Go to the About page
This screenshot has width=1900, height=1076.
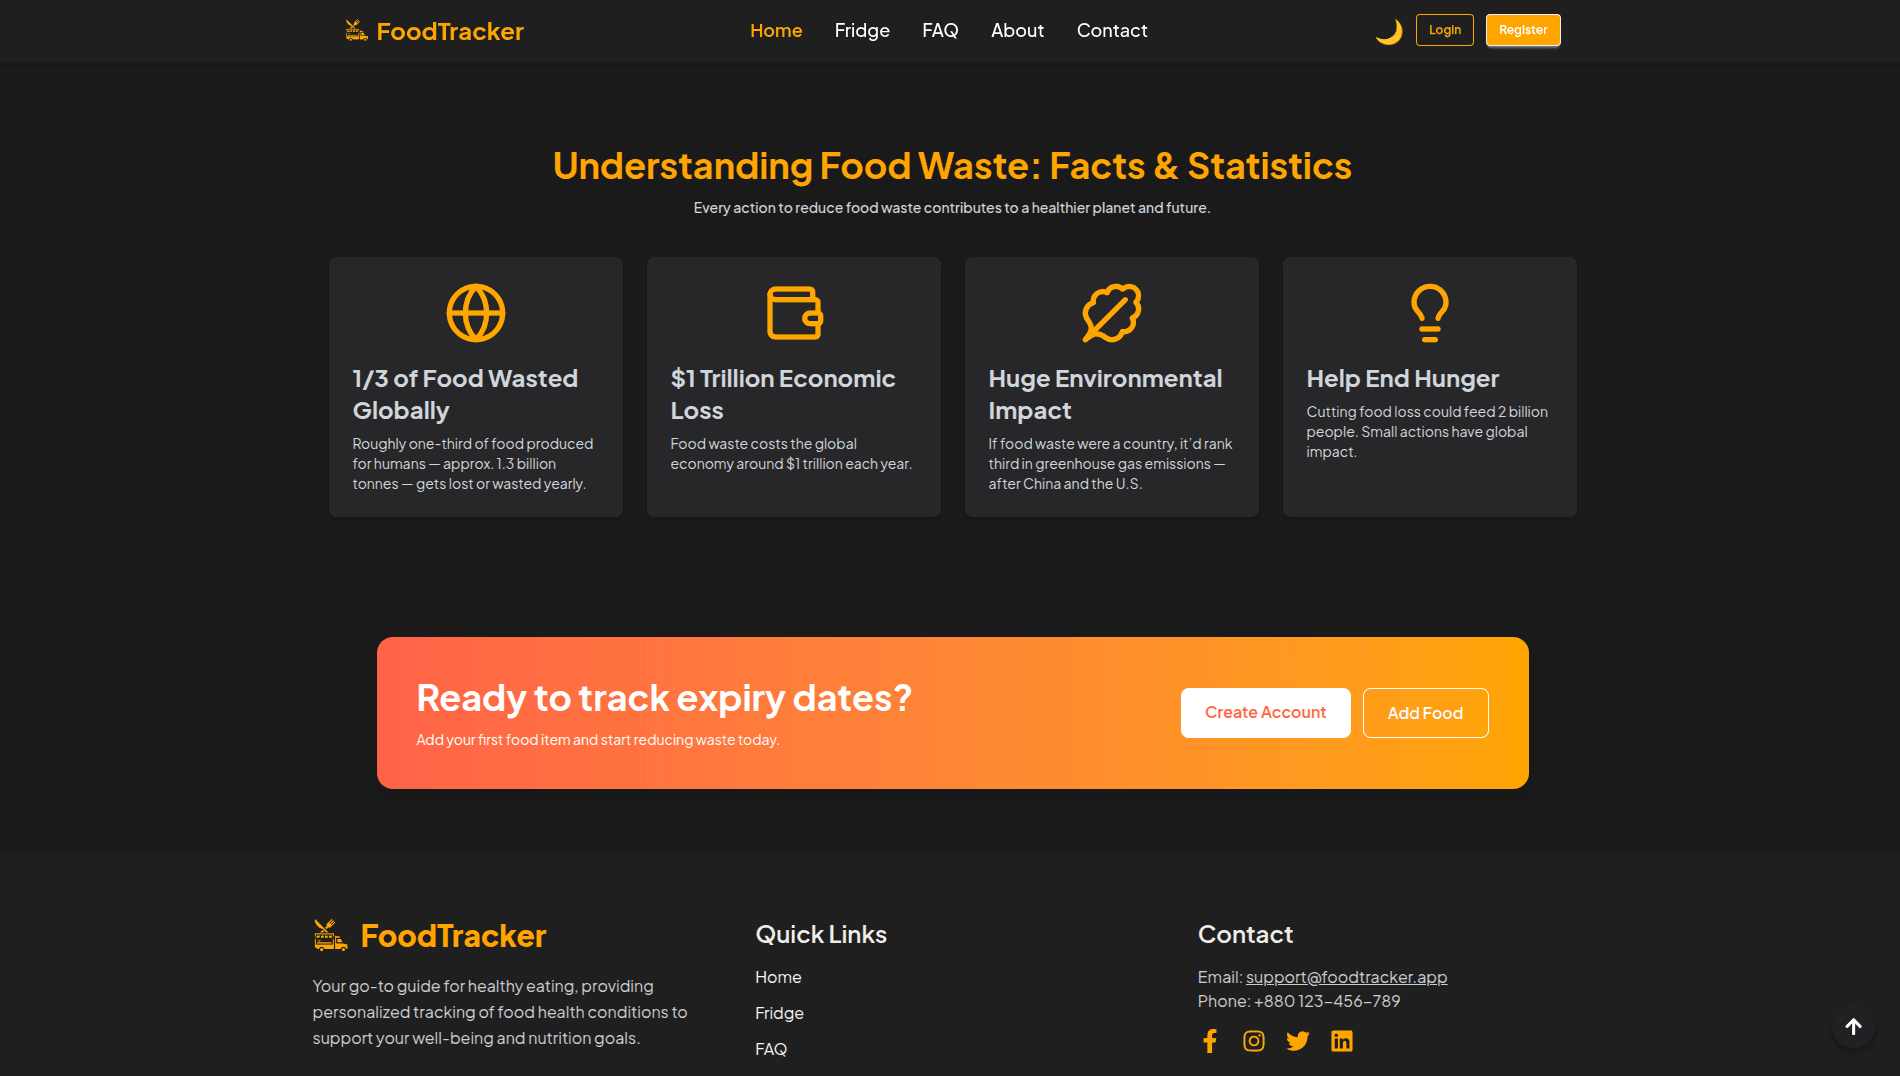pyautogui.click(x=1017, y=30)
